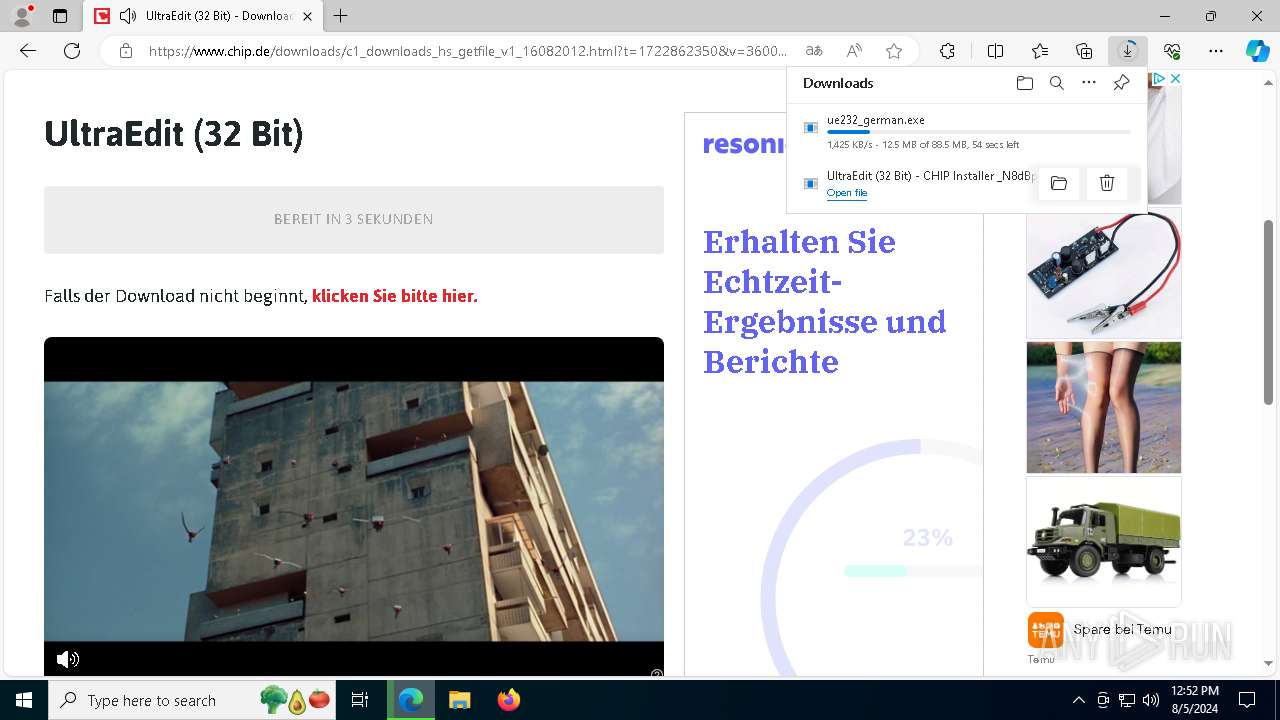Open the Copilot sidebar icon
This screenshot has width=1280, height=720.
click(x=1257, y=51)
